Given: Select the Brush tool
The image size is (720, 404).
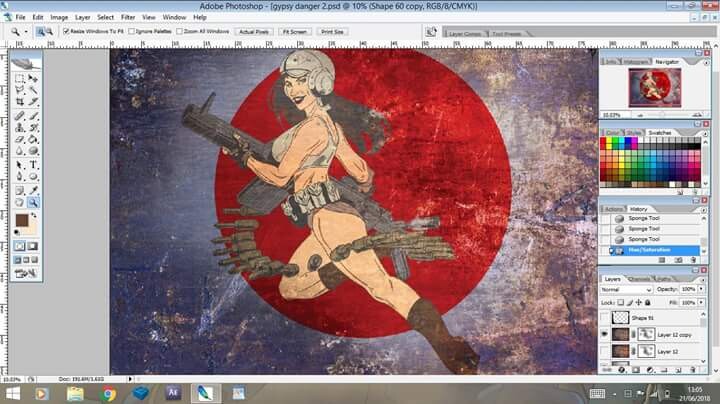Looking at the screenshot, I should pyautogui.click(x=33, y=116).
